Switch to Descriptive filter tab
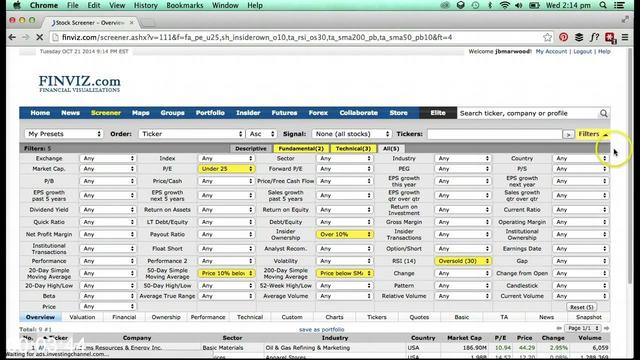This screenshot has height=360, width=640. point(251,149)
